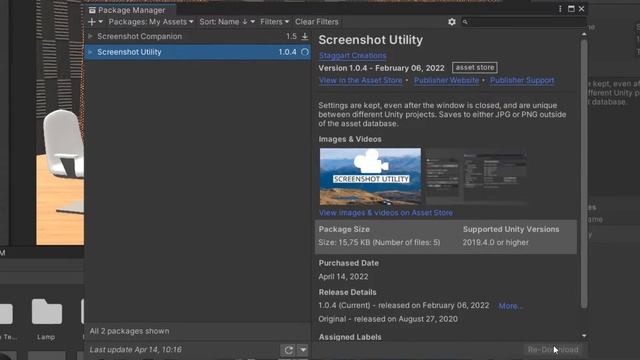This screenshot has width=640, height=360.
Task: Select the Lamp folder in Project window
Action: [47, 318]
